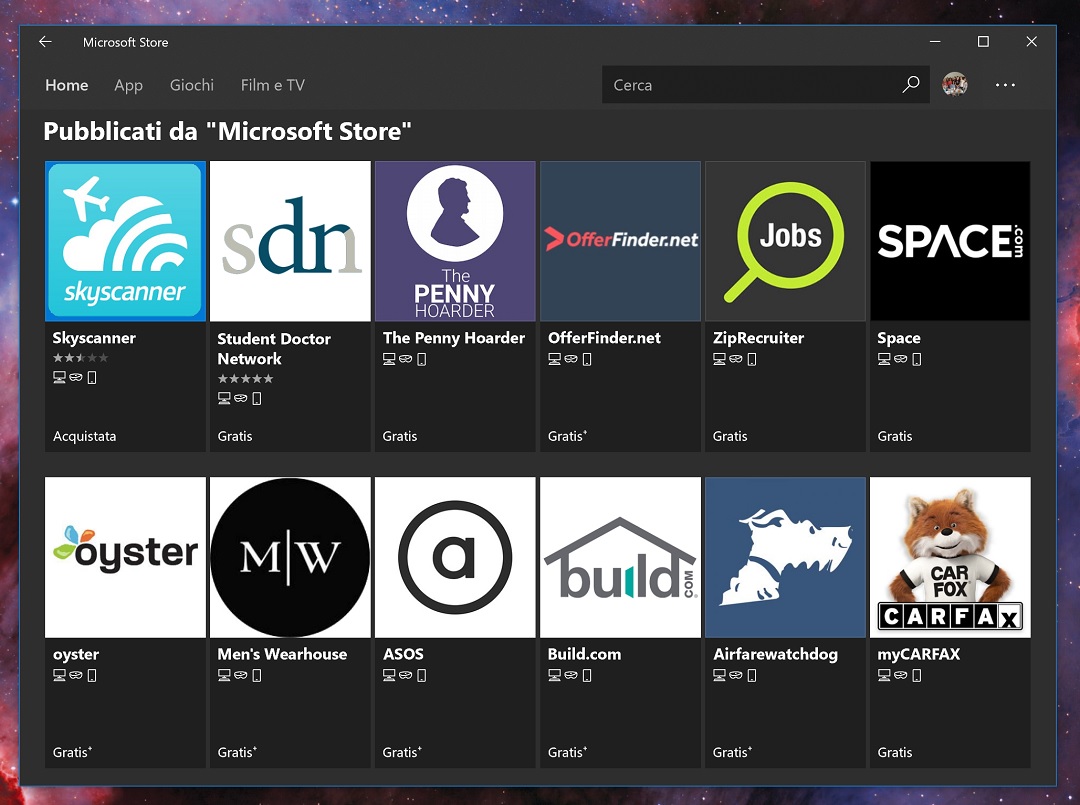Open the three-dots more menu
The height and width of the screenshot is (805, 1080).
[x=1005, y=85]
